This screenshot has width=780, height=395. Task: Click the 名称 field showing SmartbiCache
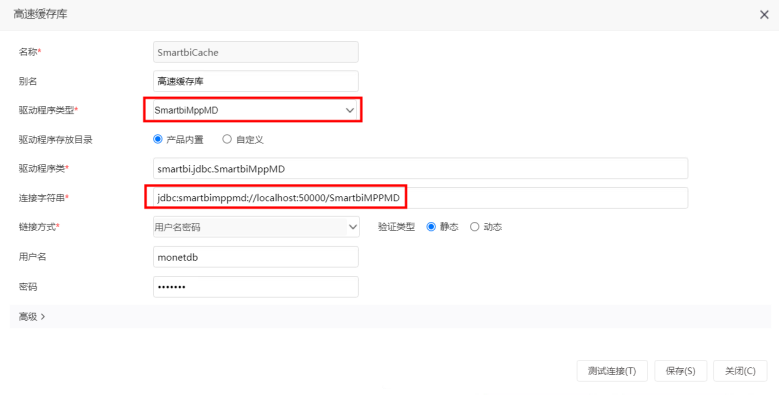point(256,52)
